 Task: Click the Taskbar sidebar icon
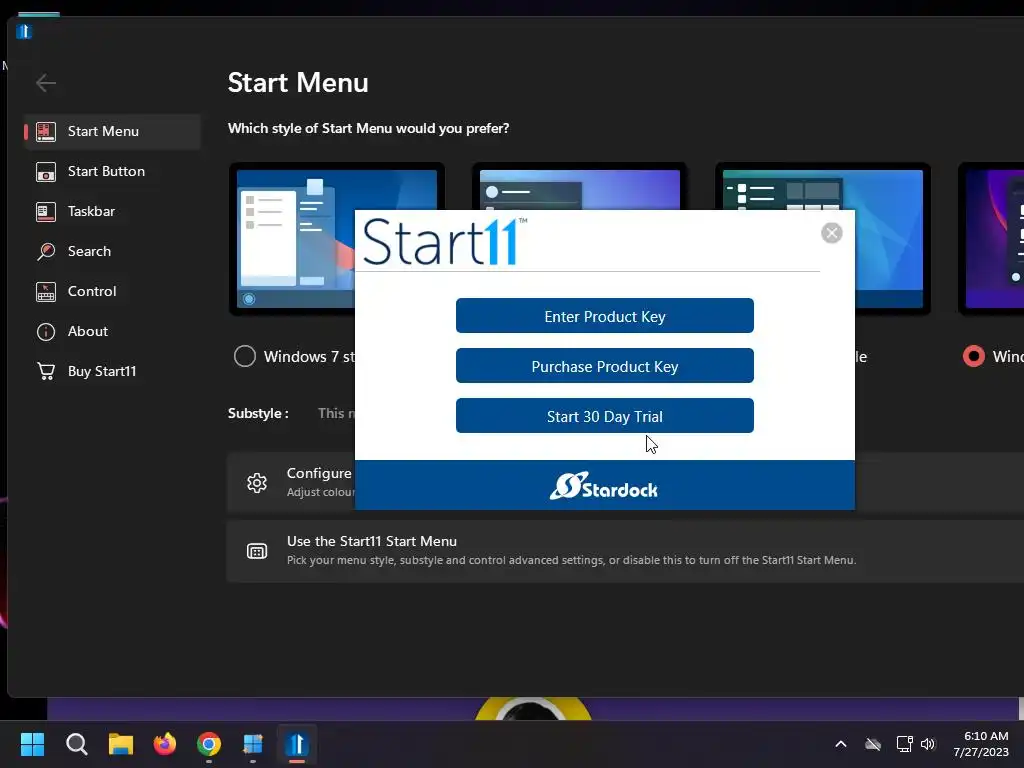[x=46, y=212]
